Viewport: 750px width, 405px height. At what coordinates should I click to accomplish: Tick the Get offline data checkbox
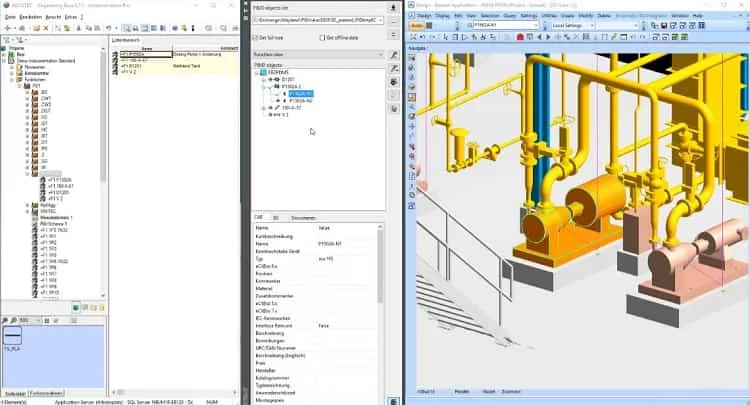[x=322, y=37]
